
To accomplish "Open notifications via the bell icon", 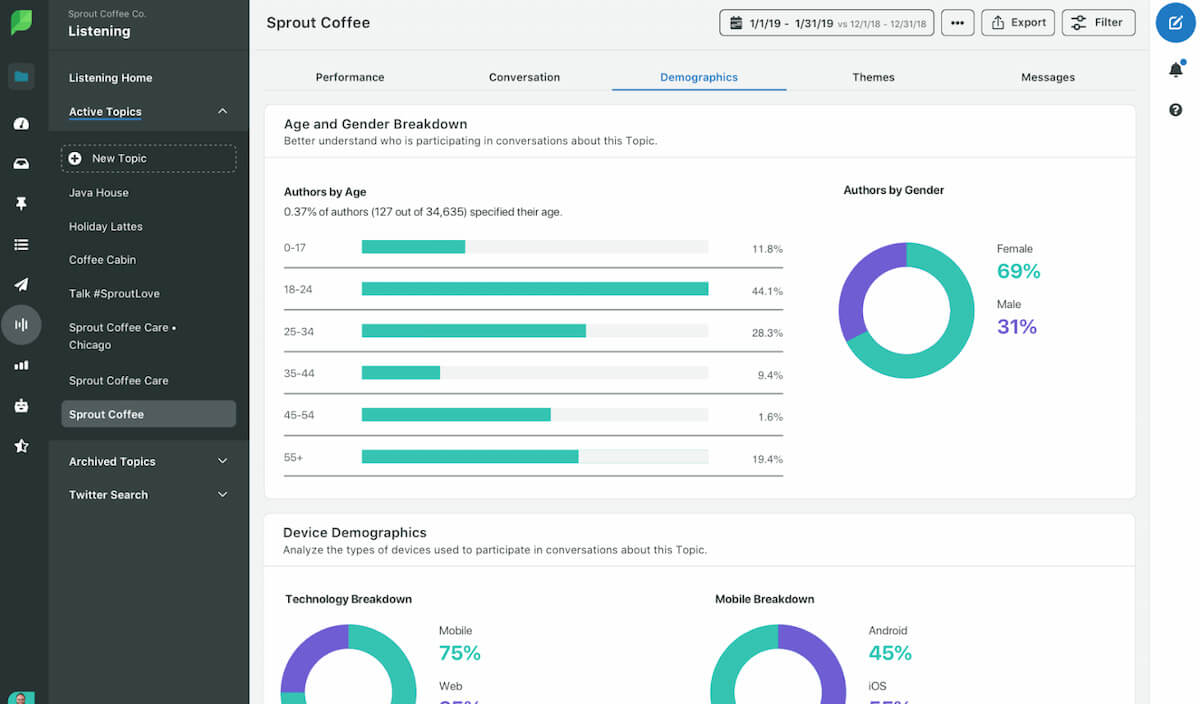I will click(1175, 69).
